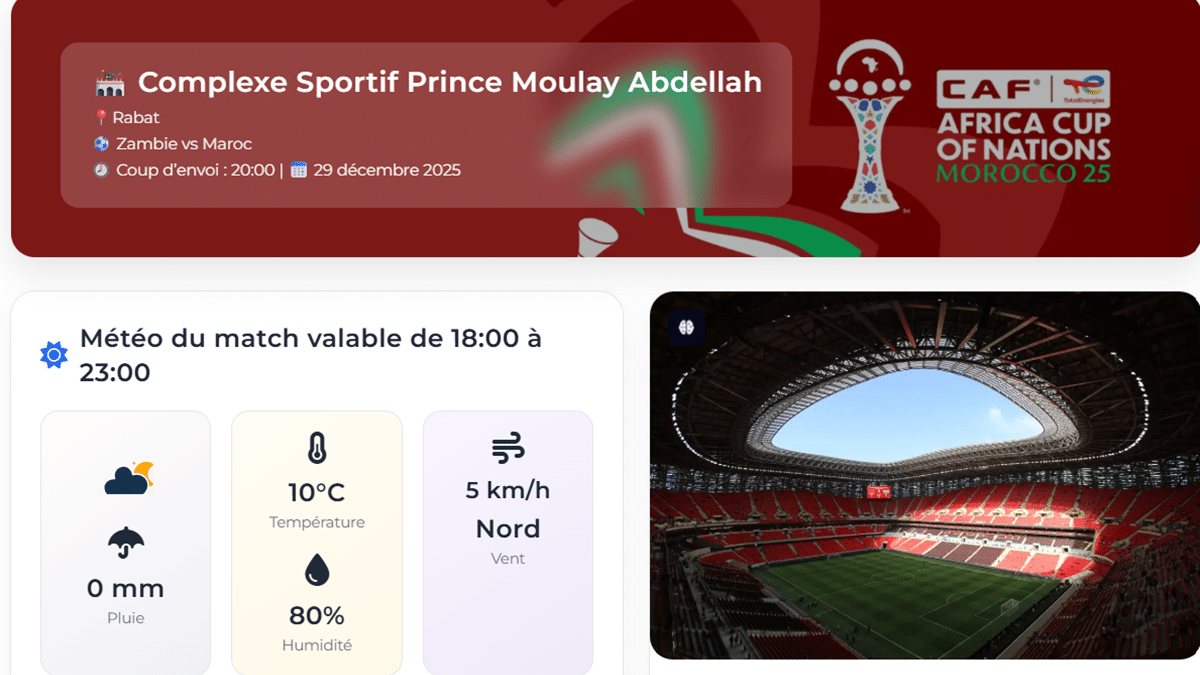1200x675 pixels.
Task: Click the thermometer temperature icon
Action: [317, 448]
